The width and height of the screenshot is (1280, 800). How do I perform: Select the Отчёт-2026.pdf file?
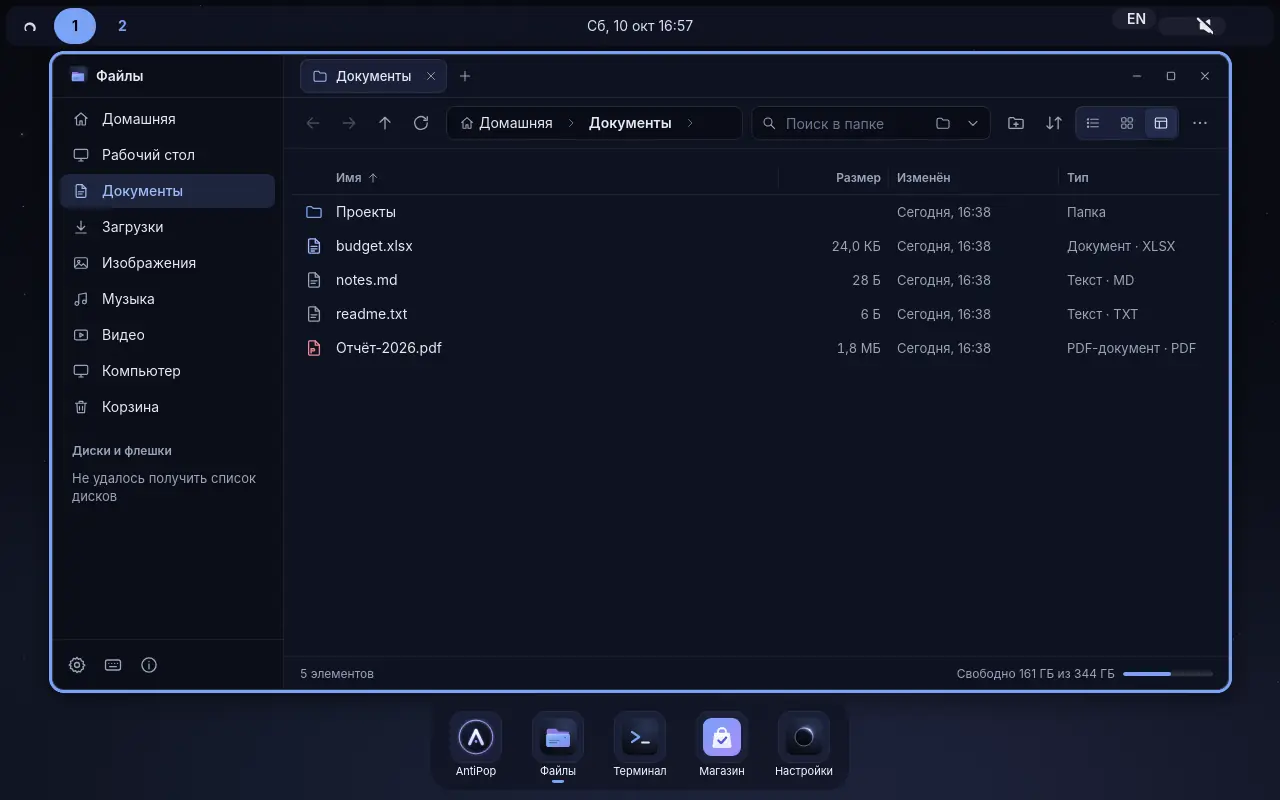tap(756, 348)
